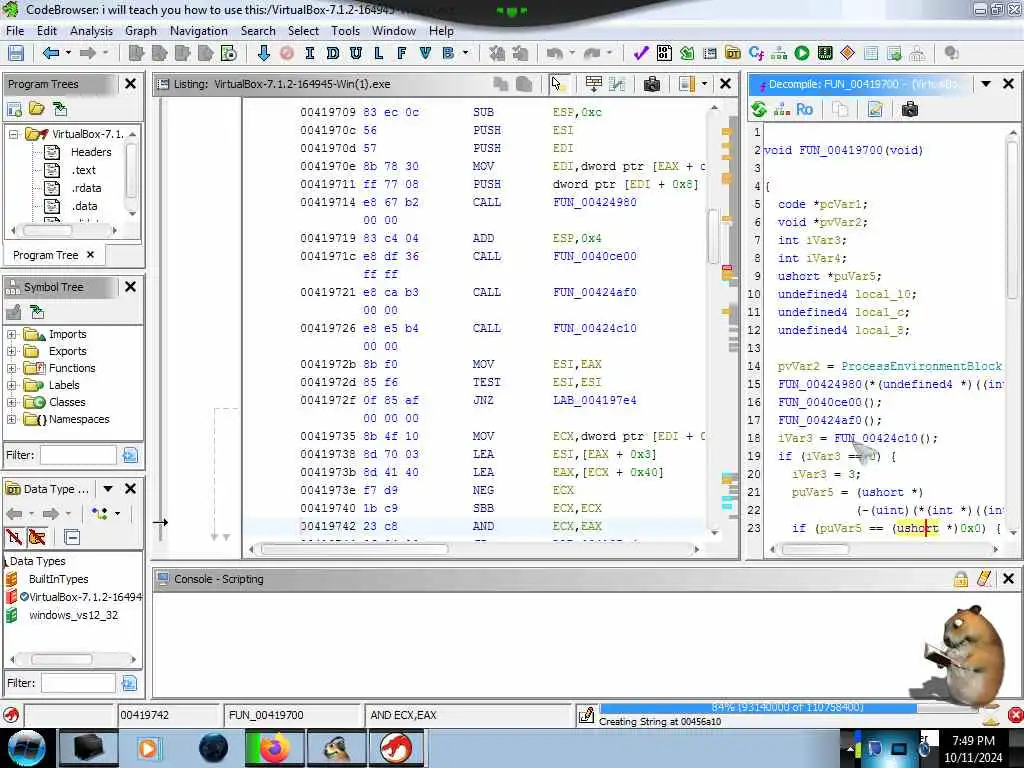Open the File menu

[x=15, y=31]
